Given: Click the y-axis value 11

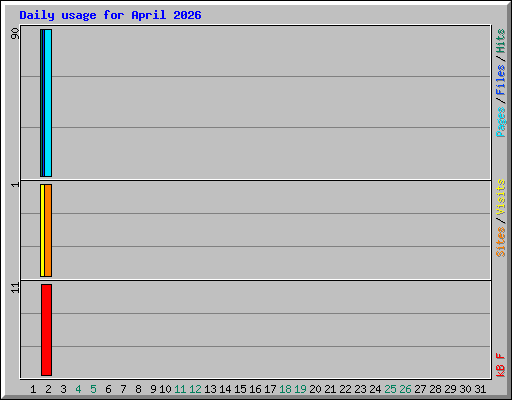Looking at the screenshot, I should click(15, 288).
